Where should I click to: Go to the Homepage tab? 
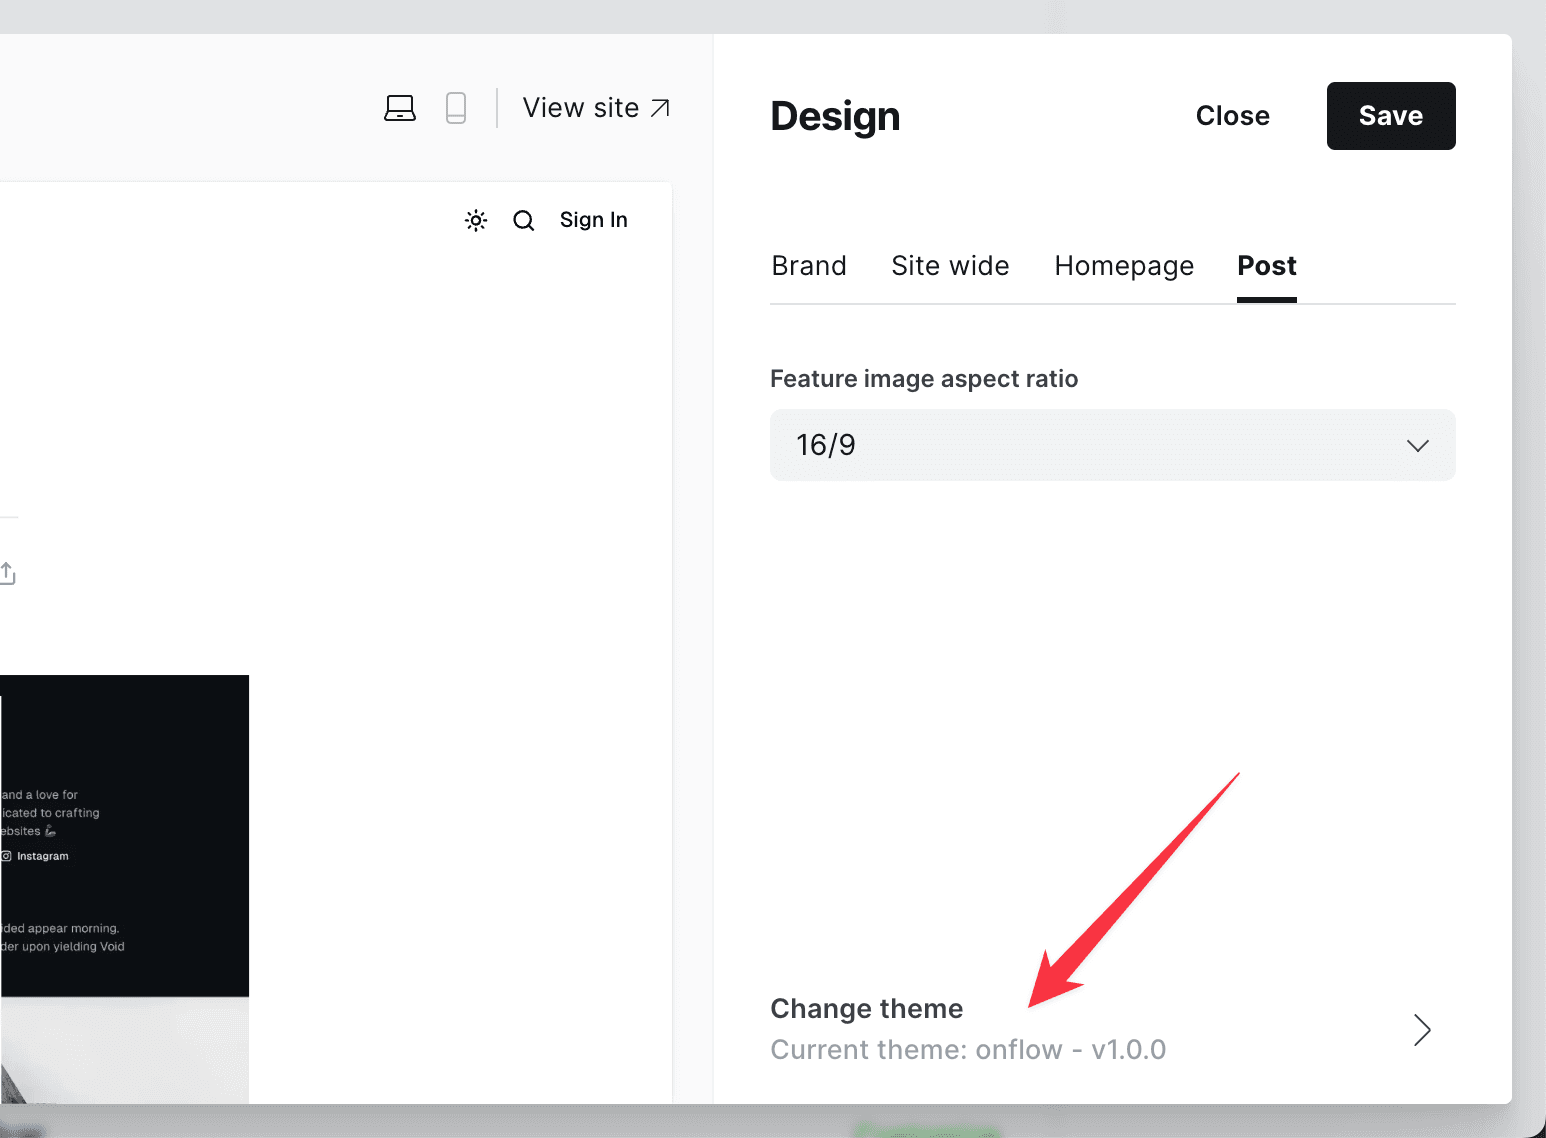1124,266
